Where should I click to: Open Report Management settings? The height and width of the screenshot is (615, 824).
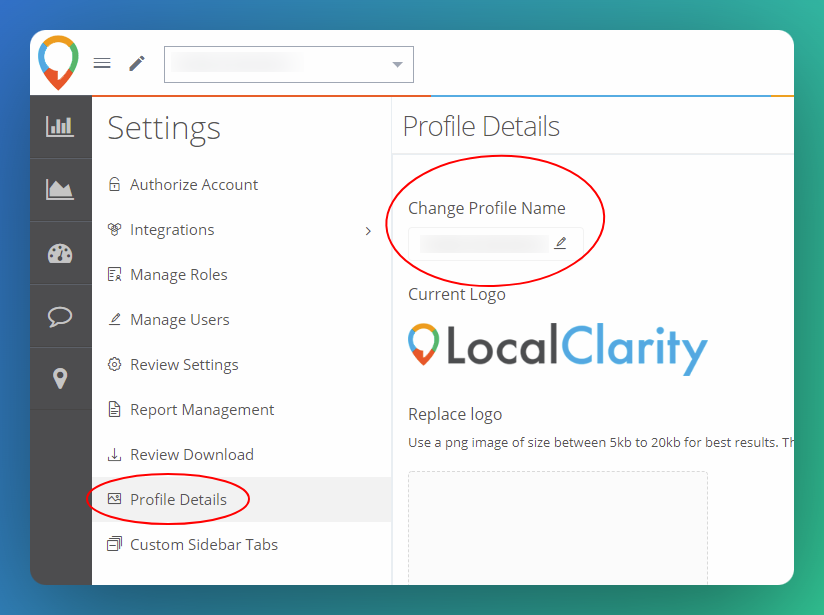(x=242, y=409)
